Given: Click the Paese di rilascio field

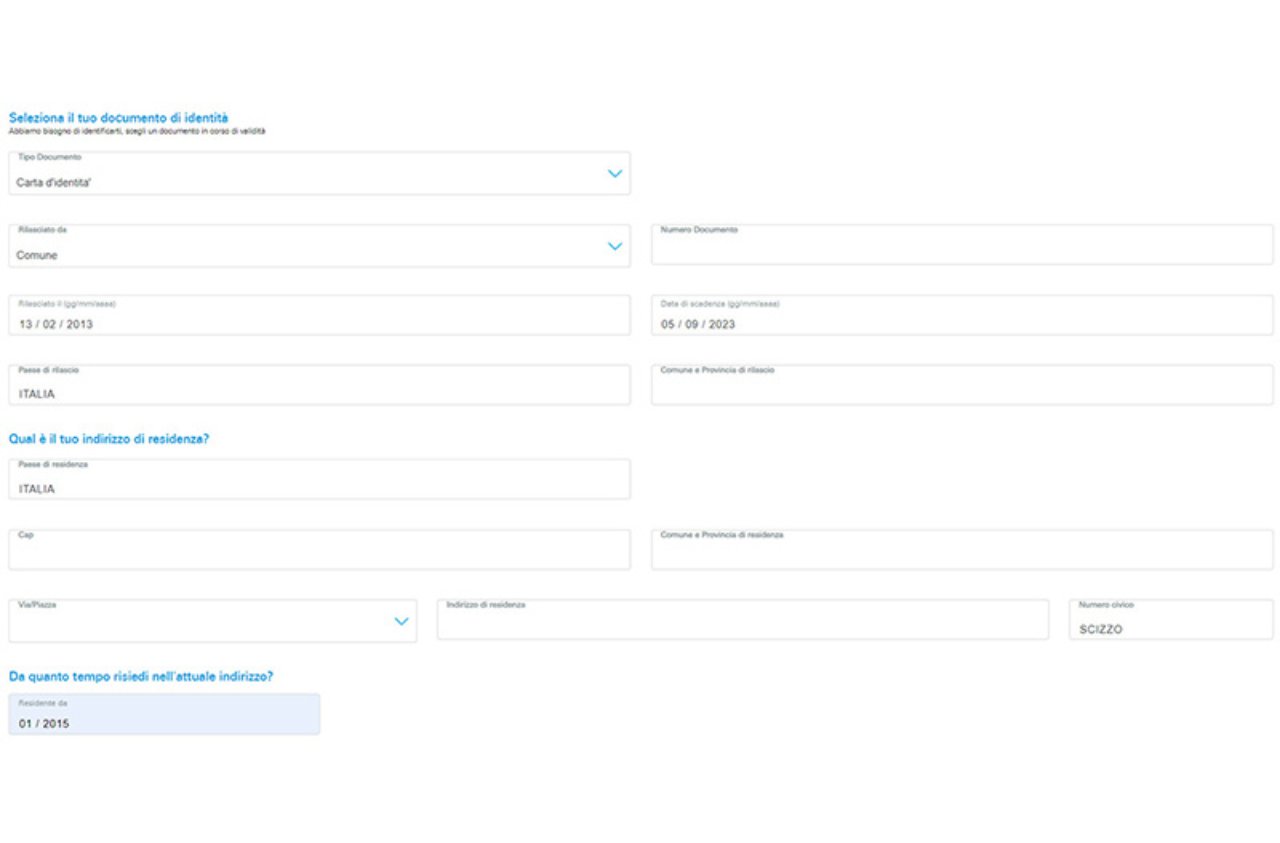Looking at the screenshot, I should 319,386.
